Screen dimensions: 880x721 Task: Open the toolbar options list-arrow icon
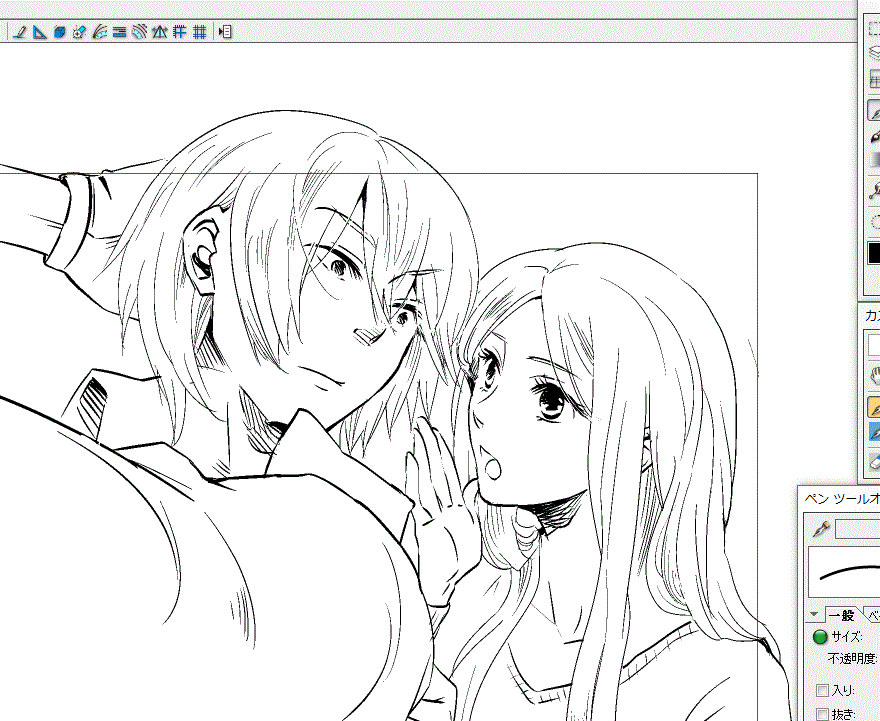(225, 32)
